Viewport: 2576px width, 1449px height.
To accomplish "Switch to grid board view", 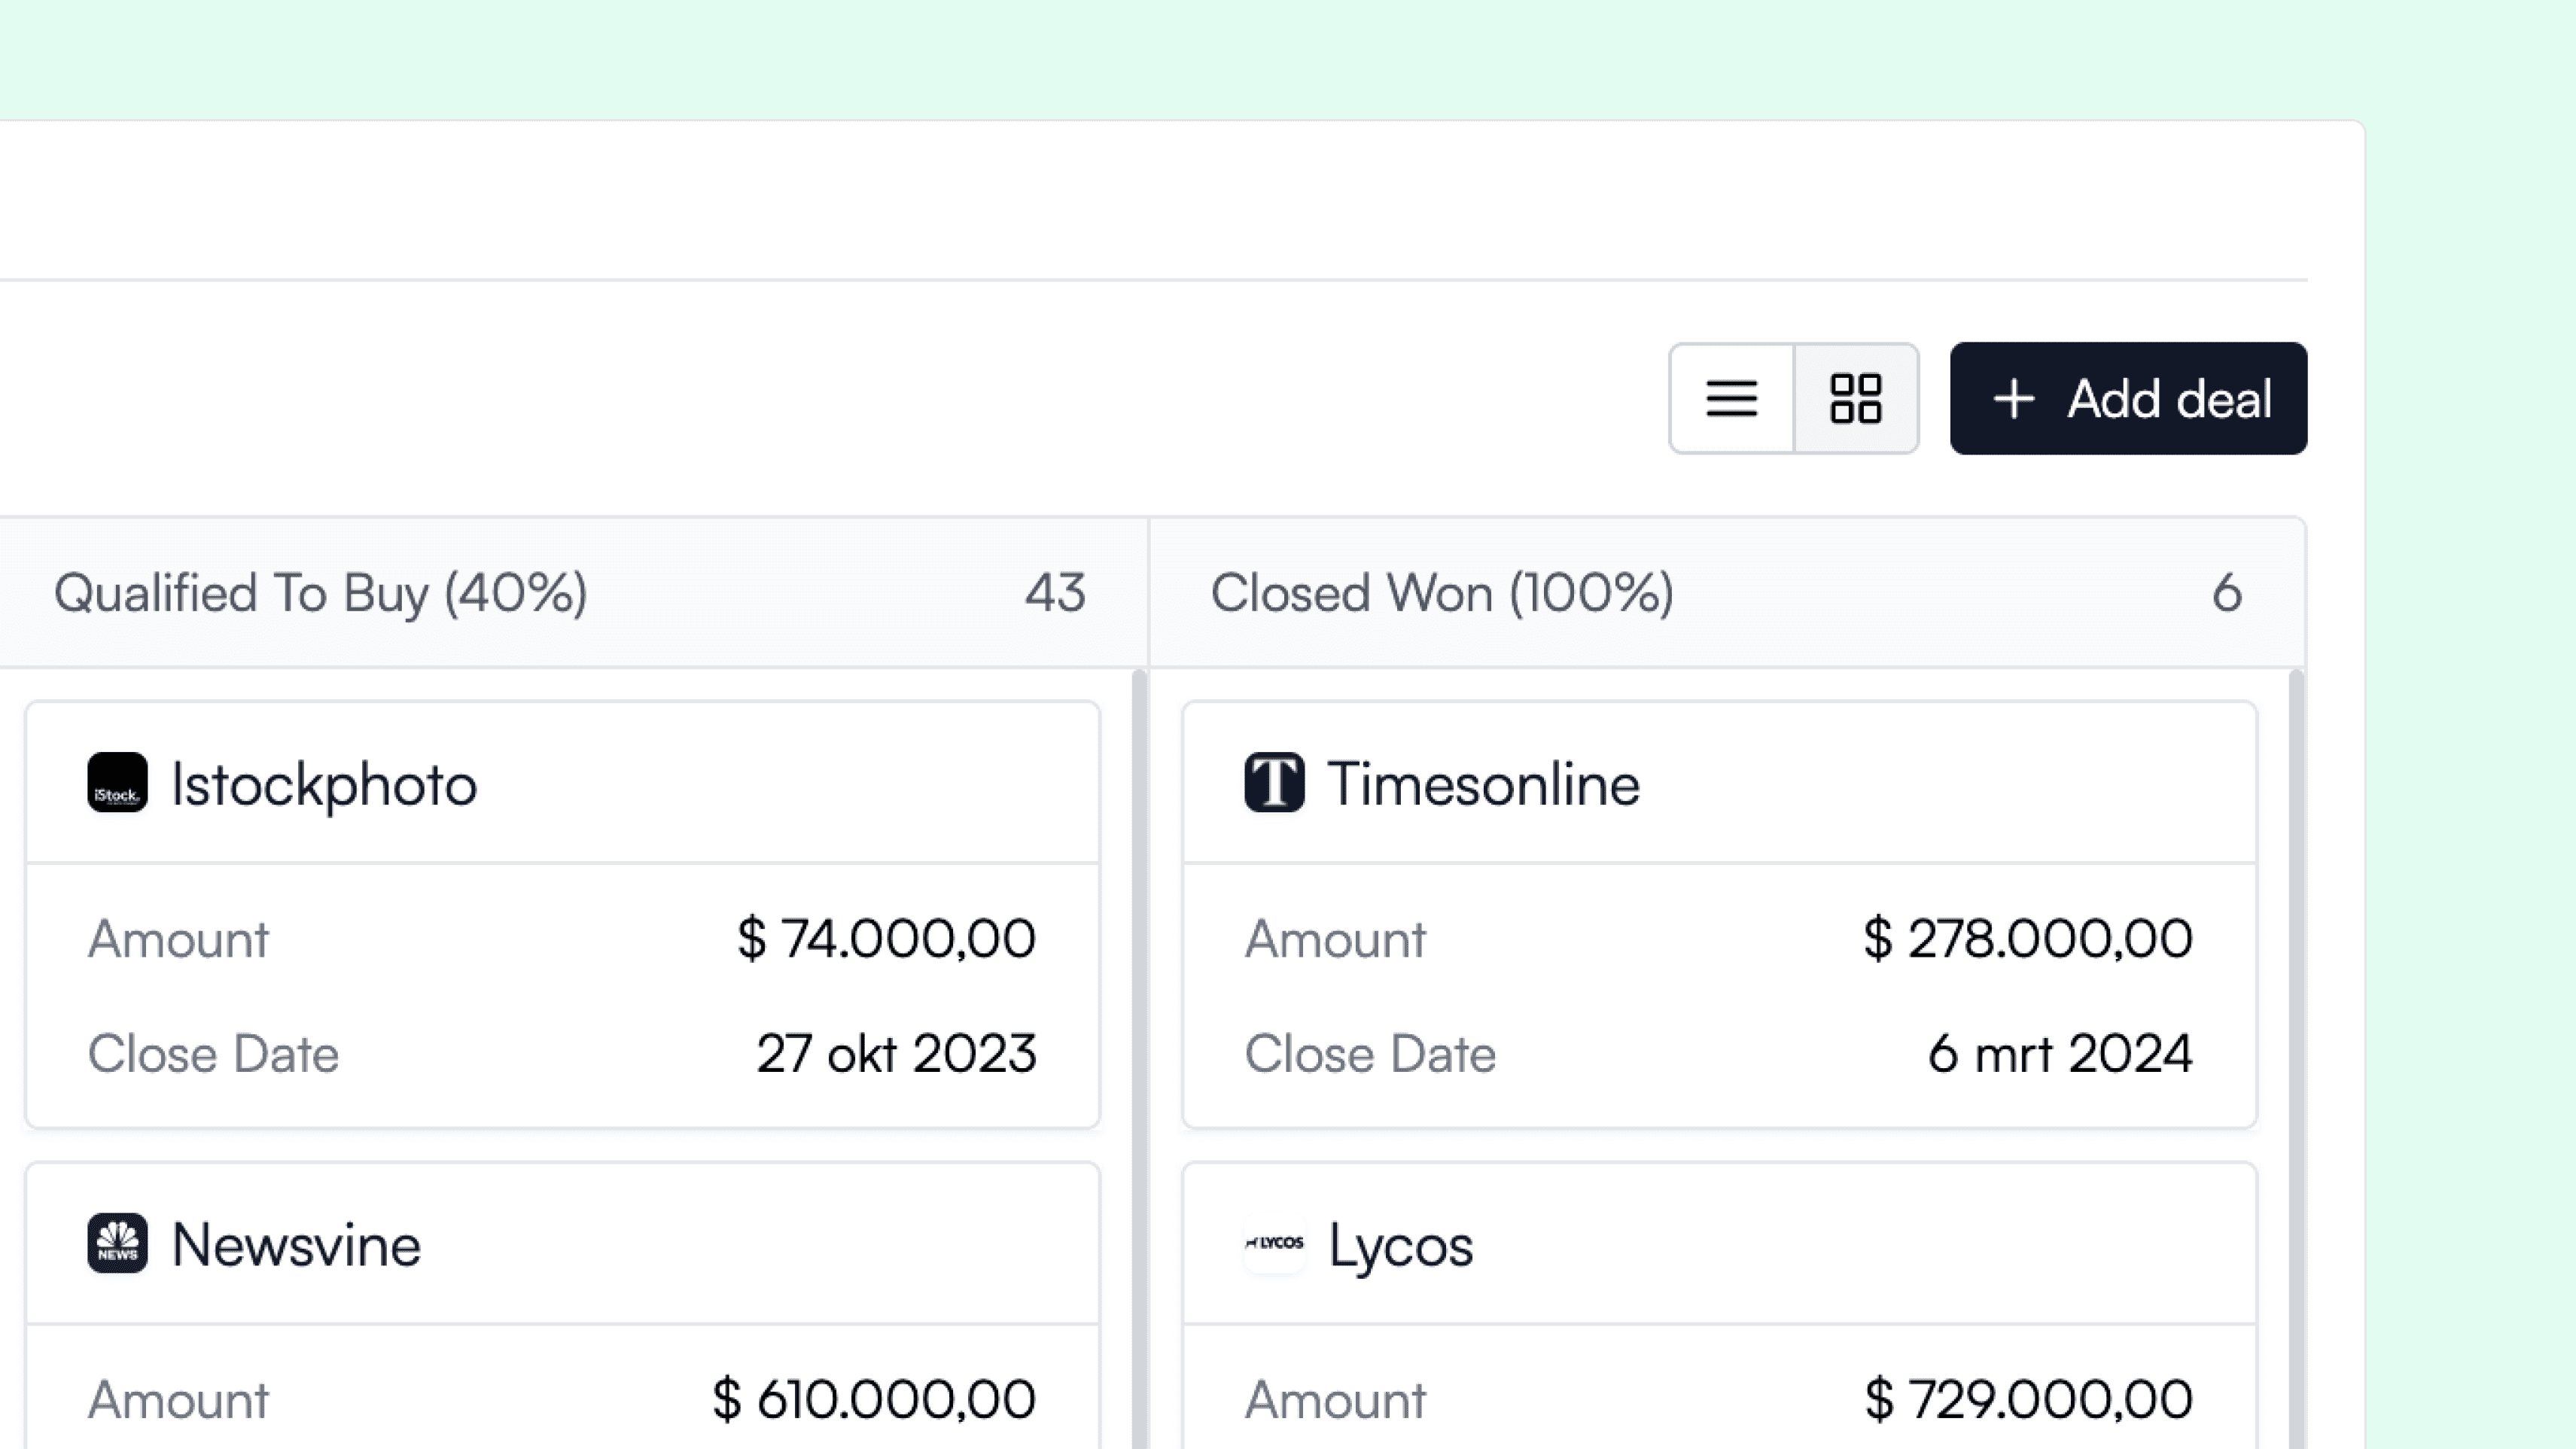I will point(1856,398).
